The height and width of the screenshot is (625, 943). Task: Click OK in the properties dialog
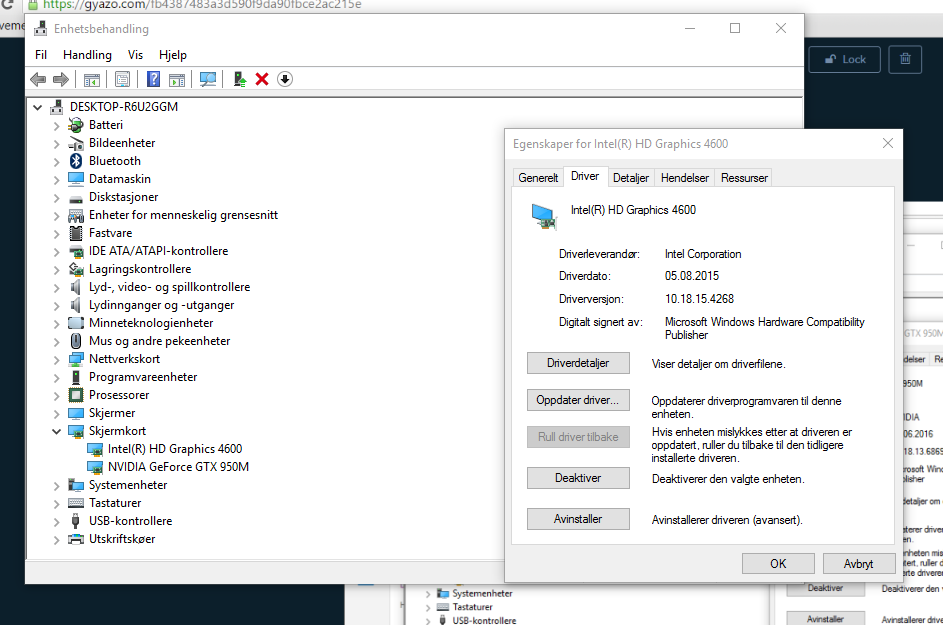tap(778, 564)
